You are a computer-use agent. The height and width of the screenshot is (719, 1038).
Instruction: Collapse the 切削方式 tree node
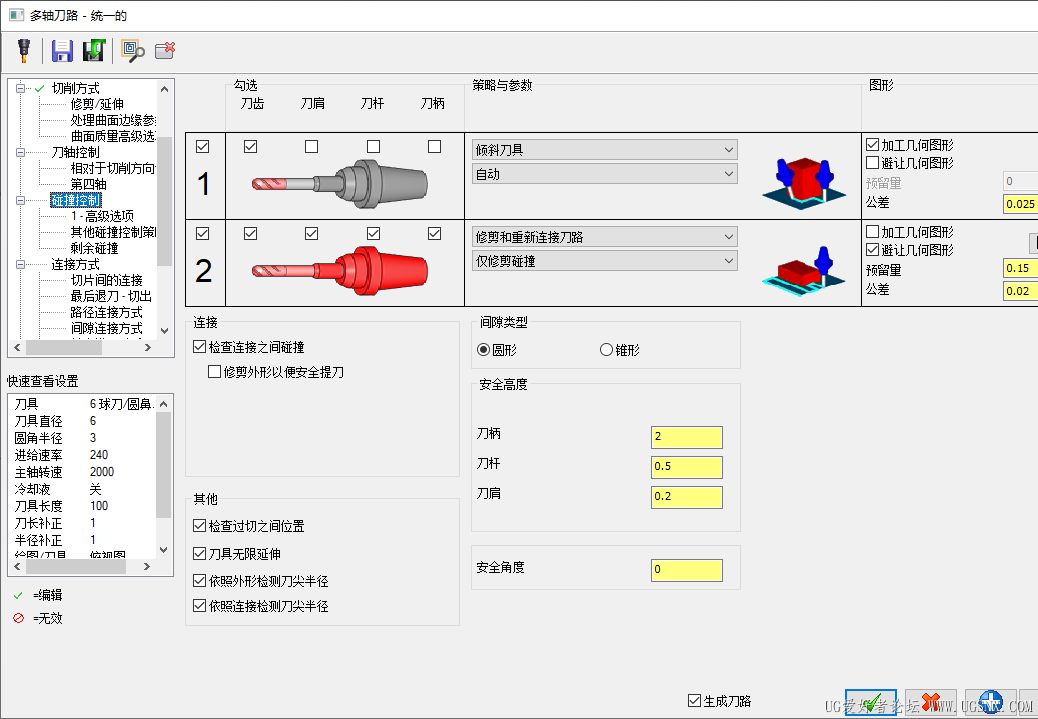pos(21,88)
